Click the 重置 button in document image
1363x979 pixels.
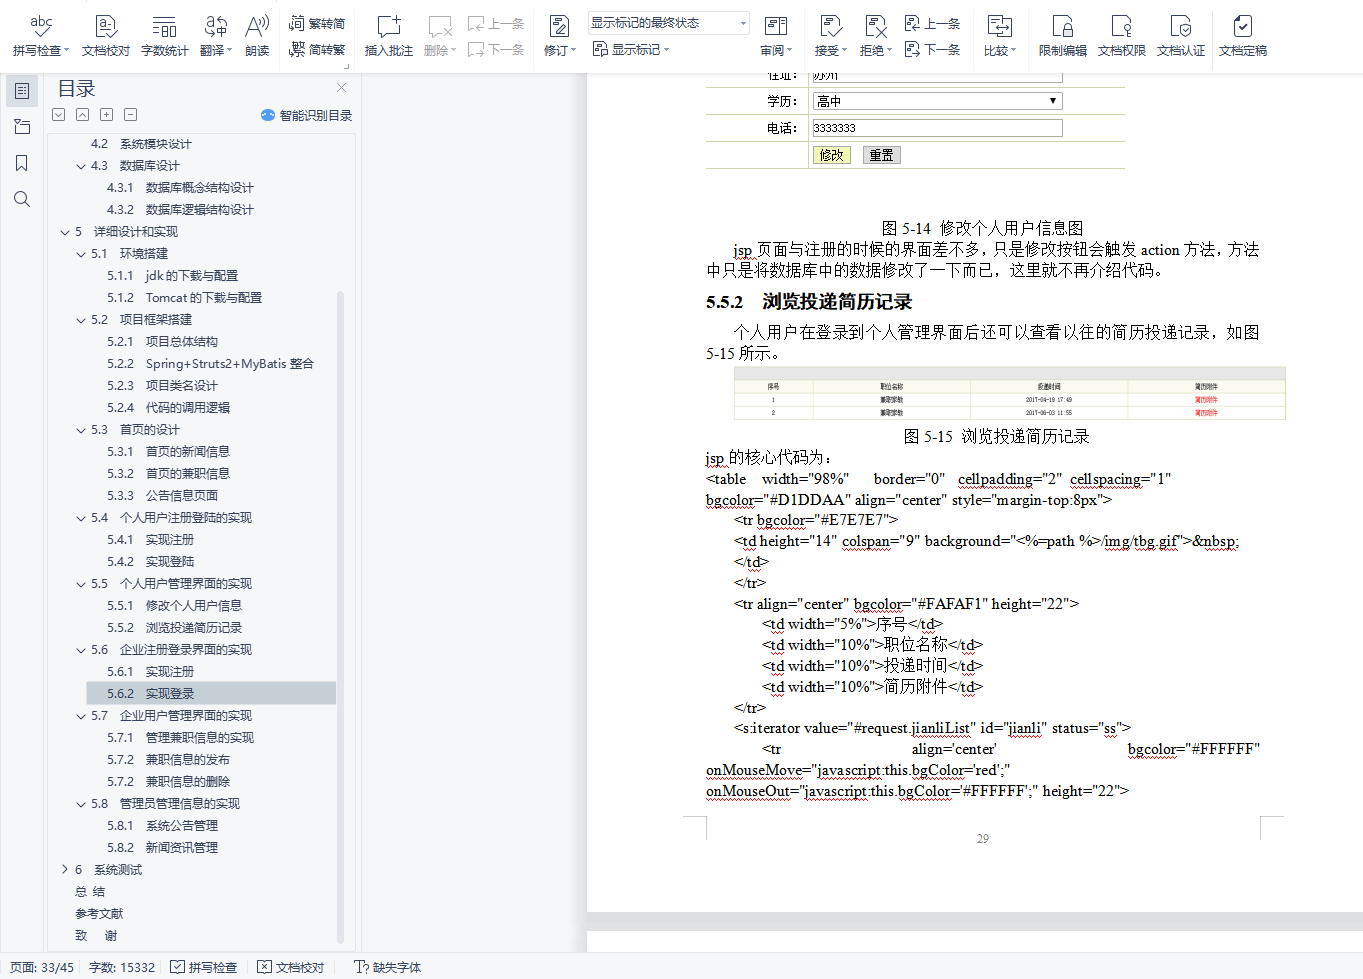click(881, 155)
